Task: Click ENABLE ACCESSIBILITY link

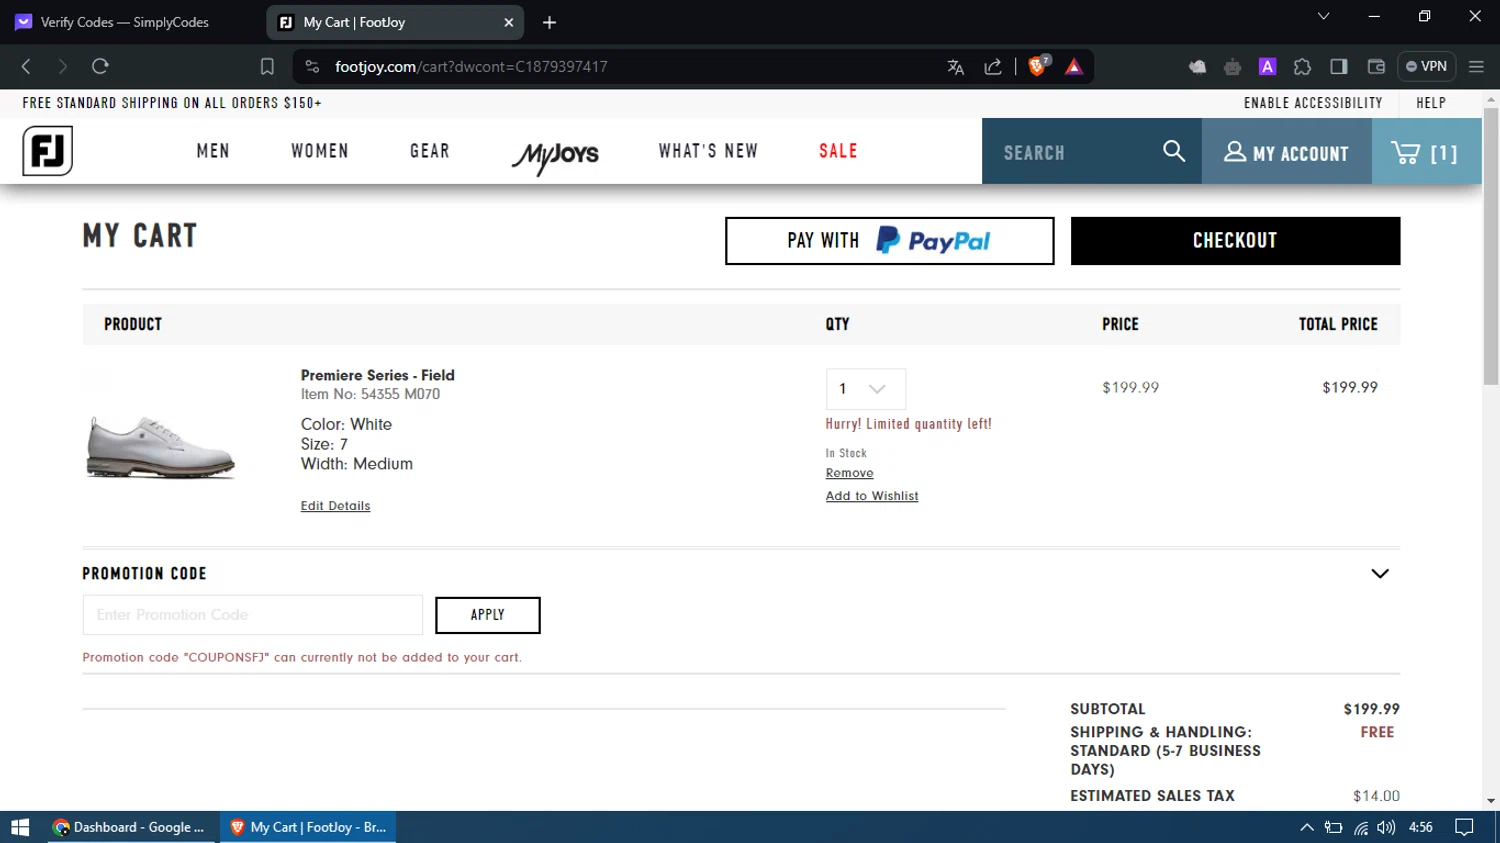Action: pos(1313,103)
